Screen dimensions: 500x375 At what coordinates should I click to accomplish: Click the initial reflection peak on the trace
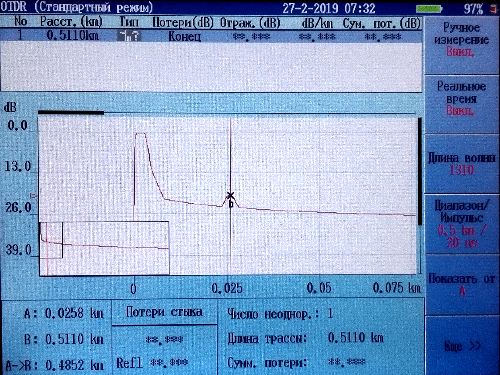(x=140, y=134)
